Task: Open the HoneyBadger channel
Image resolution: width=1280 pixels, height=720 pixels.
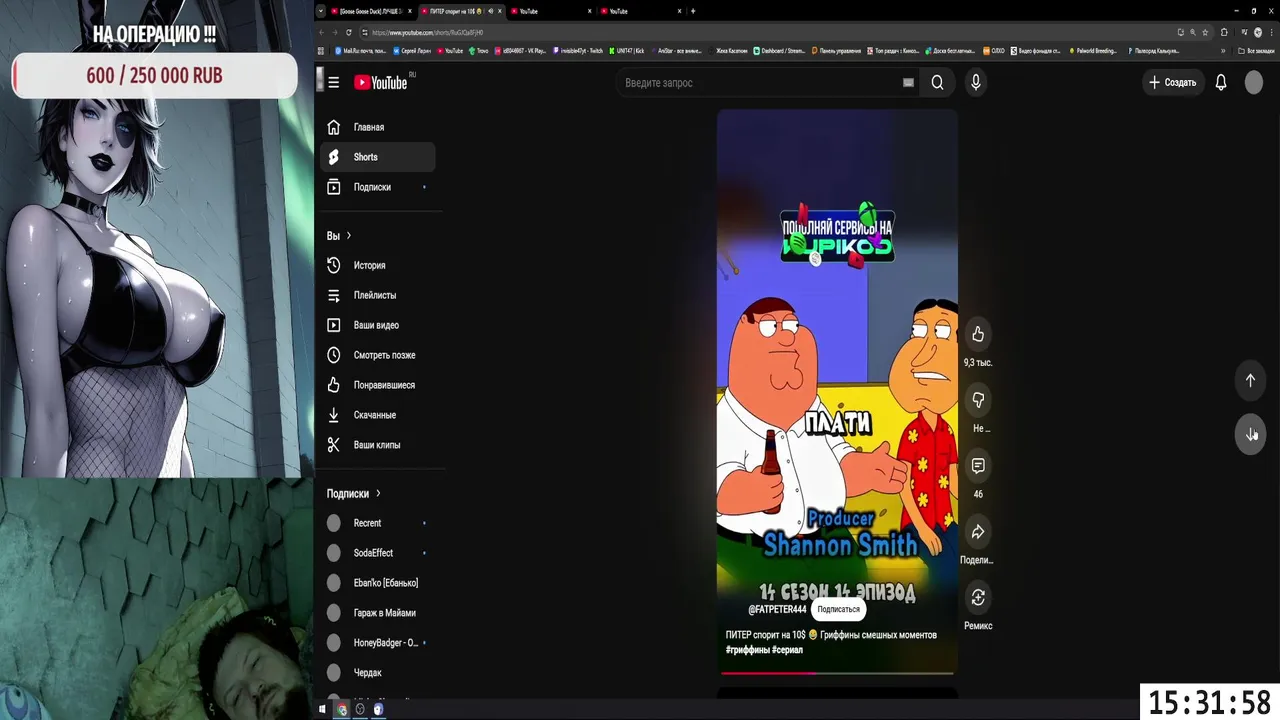Action: click(x=378, y=643)
